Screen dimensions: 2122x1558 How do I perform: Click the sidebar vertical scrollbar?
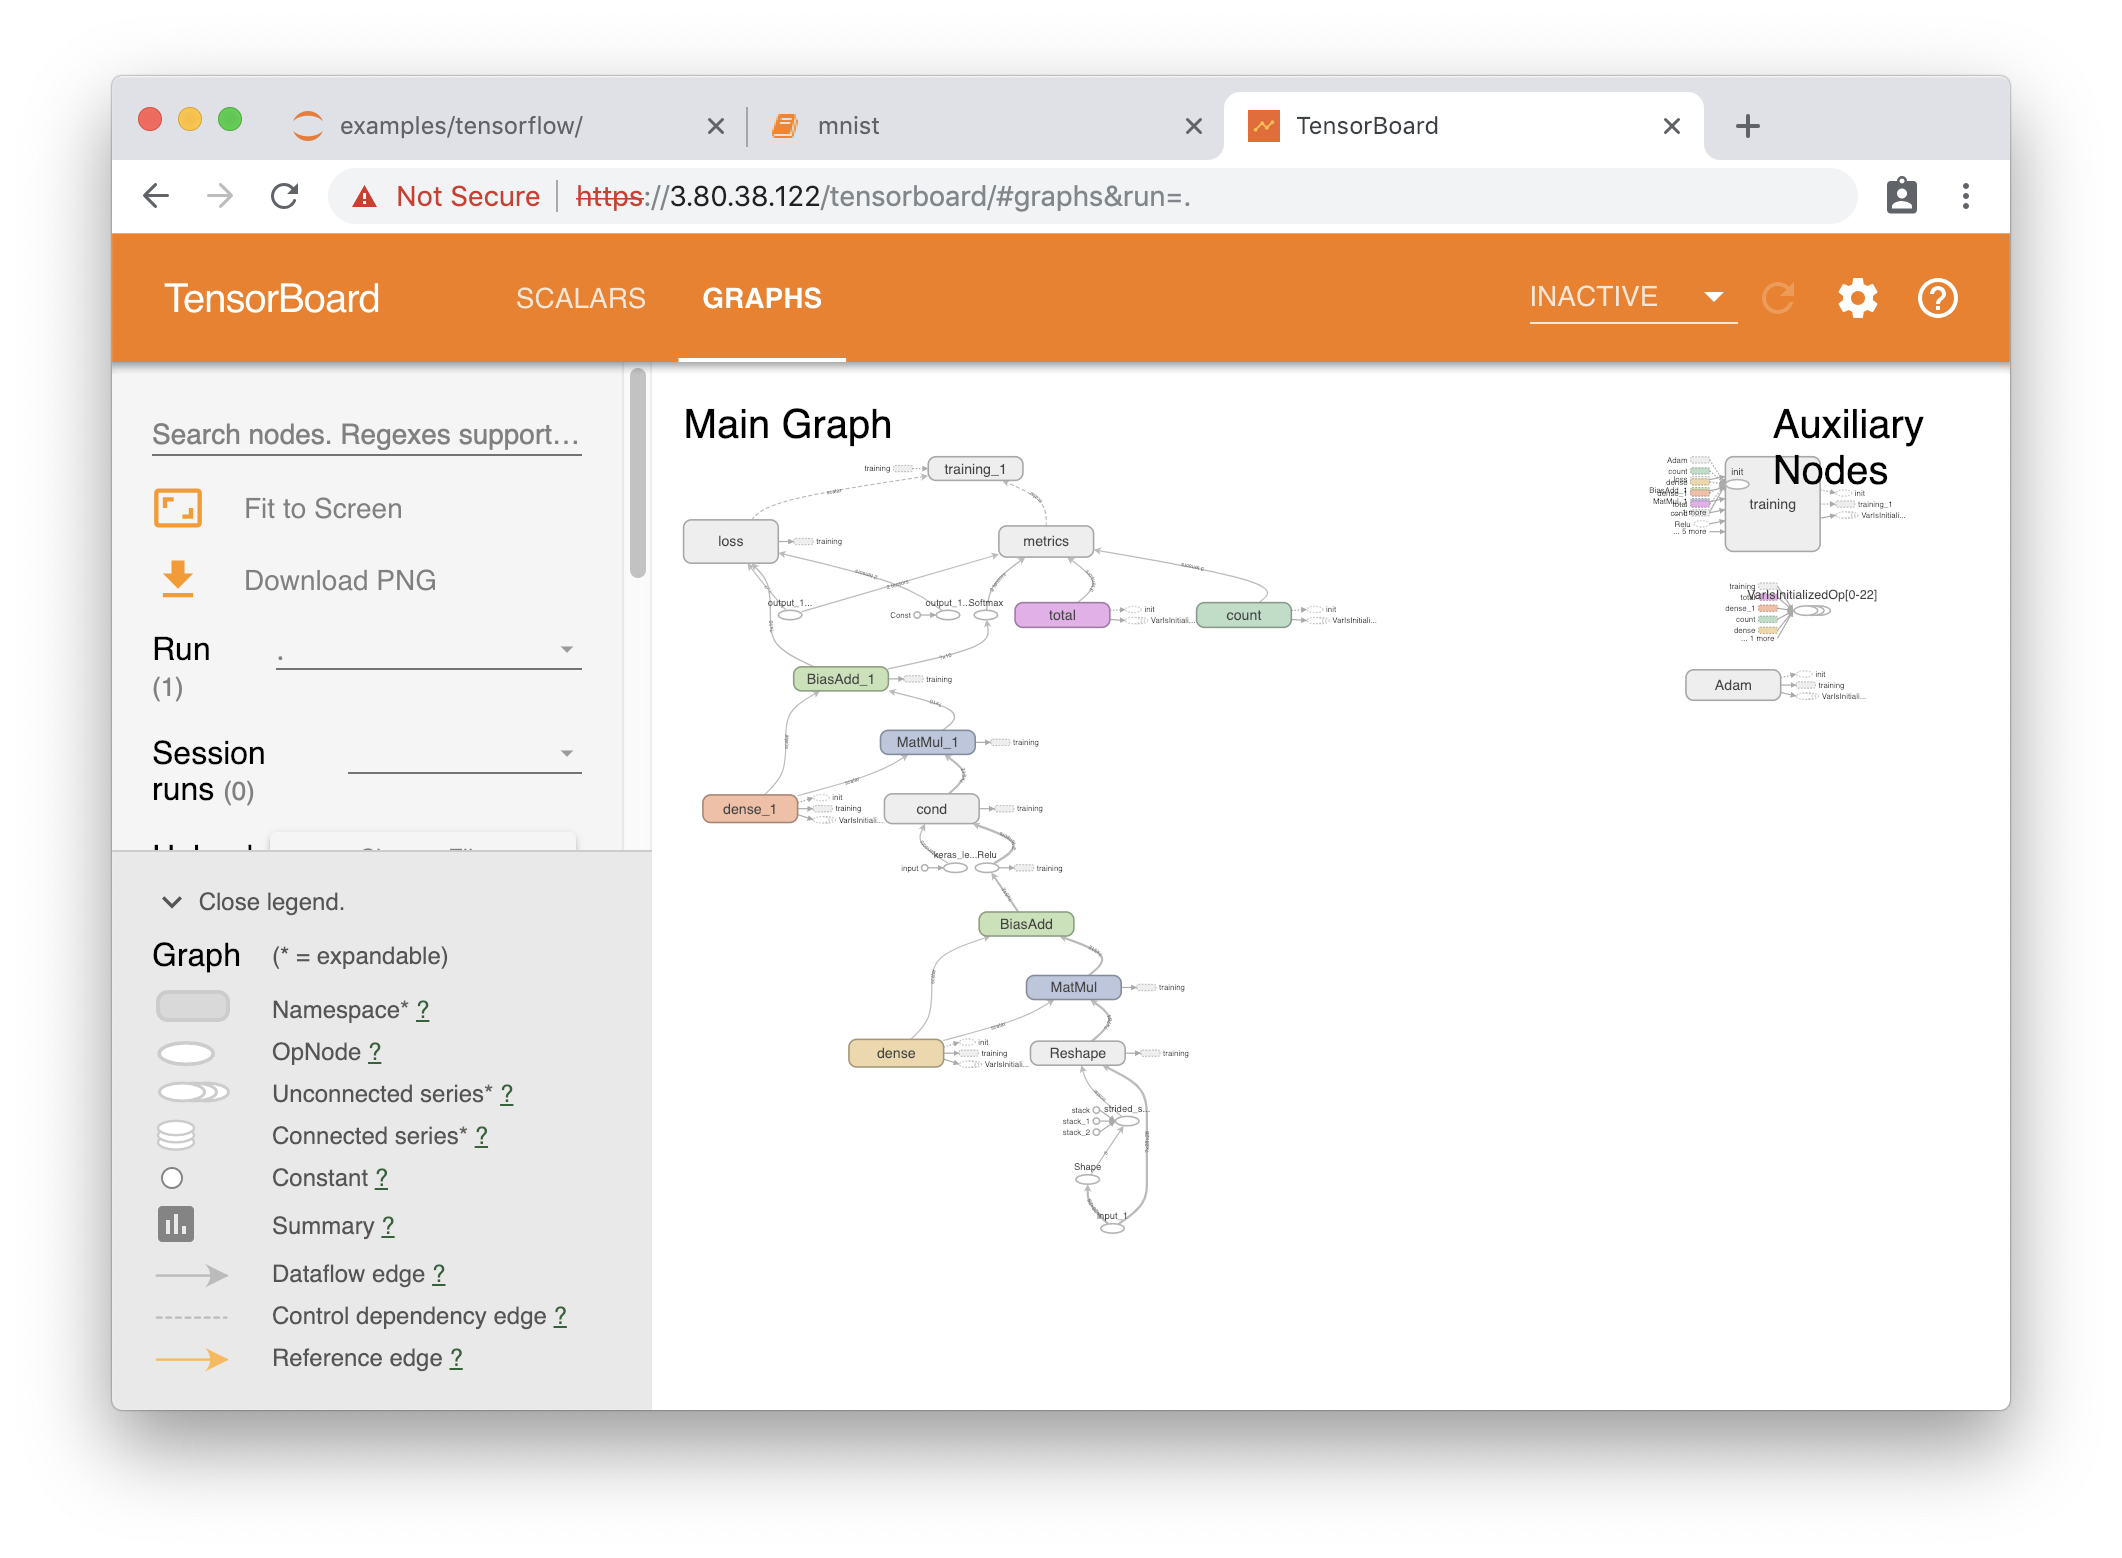tap(637, 473)
